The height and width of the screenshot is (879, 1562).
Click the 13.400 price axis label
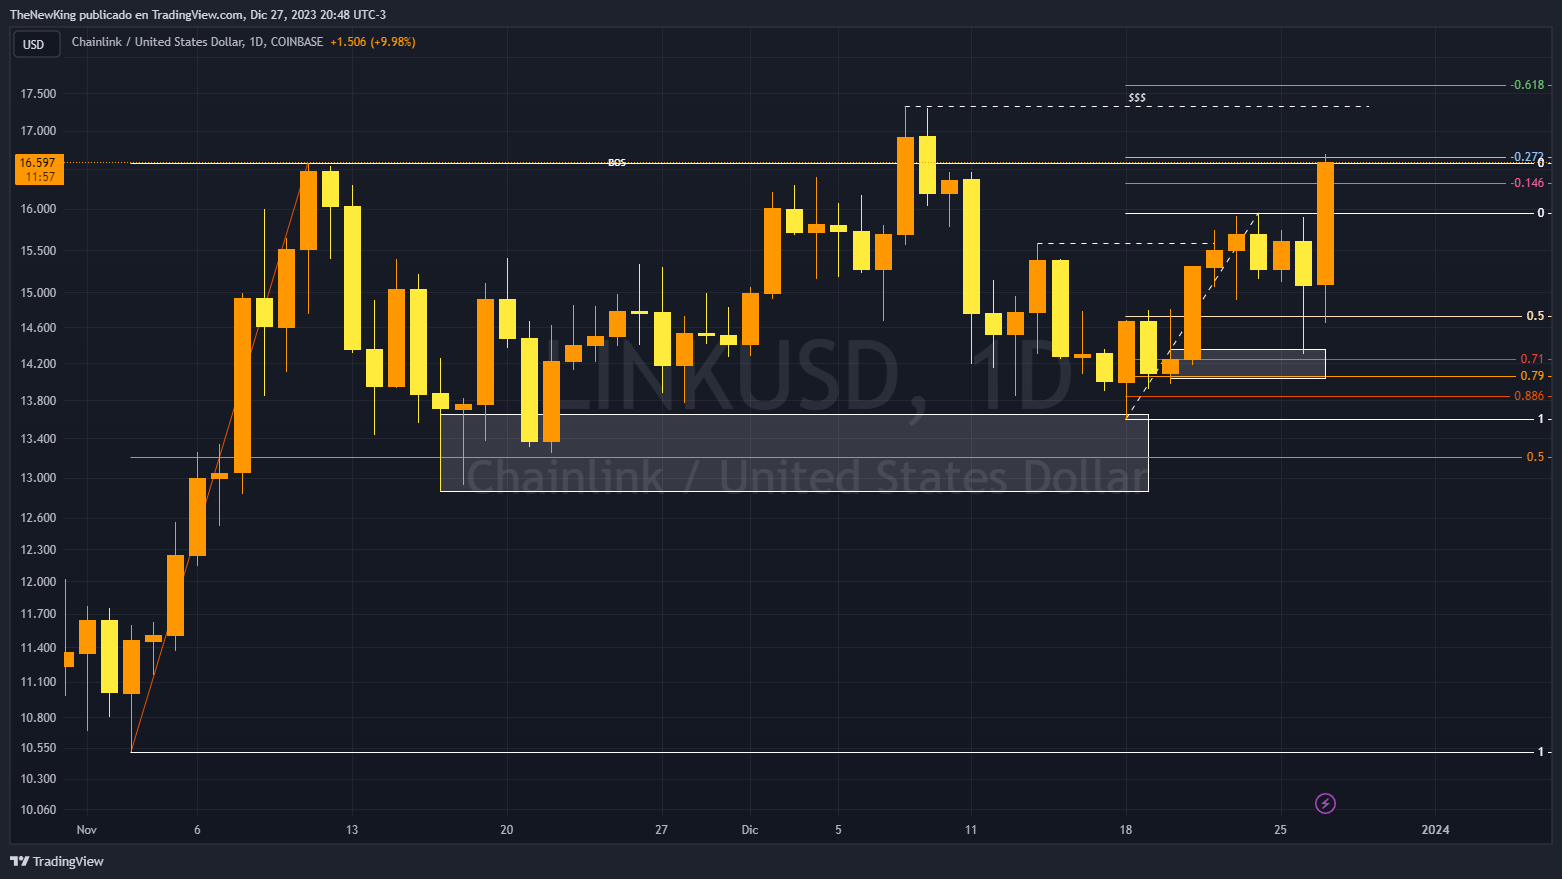(38, 439)
